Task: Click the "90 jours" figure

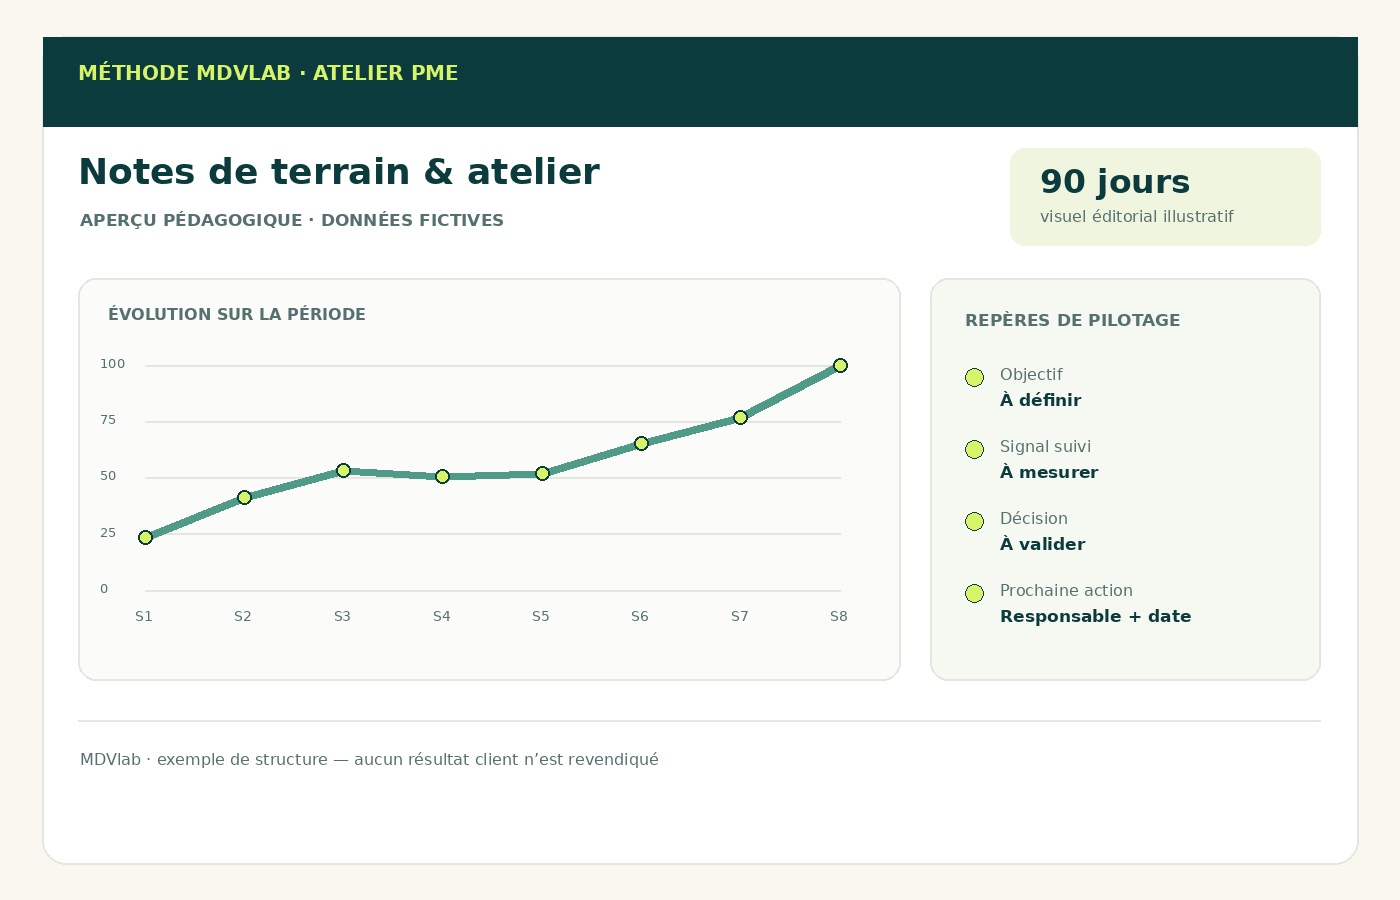Action: point(1115,181)
